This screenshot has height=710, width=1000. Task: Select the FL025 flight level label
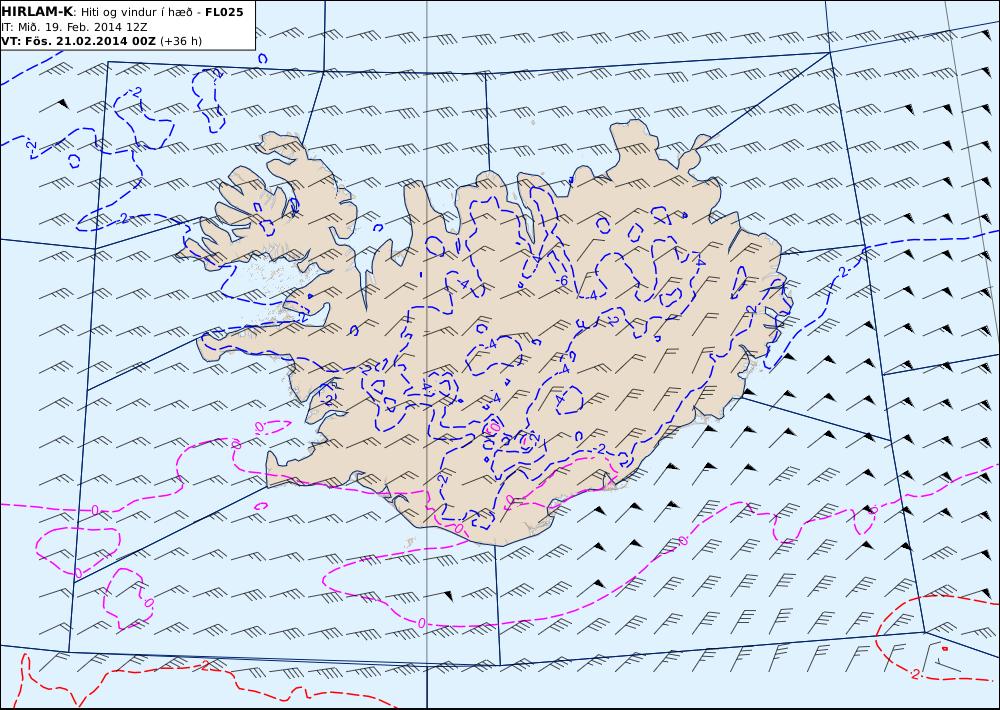pyautogui.click(x=224, y=12)
